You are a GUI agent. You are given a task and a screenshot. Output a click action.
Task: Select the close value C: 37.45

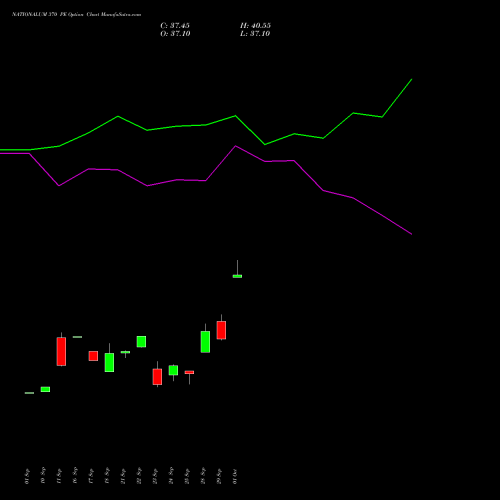(175, 26)
